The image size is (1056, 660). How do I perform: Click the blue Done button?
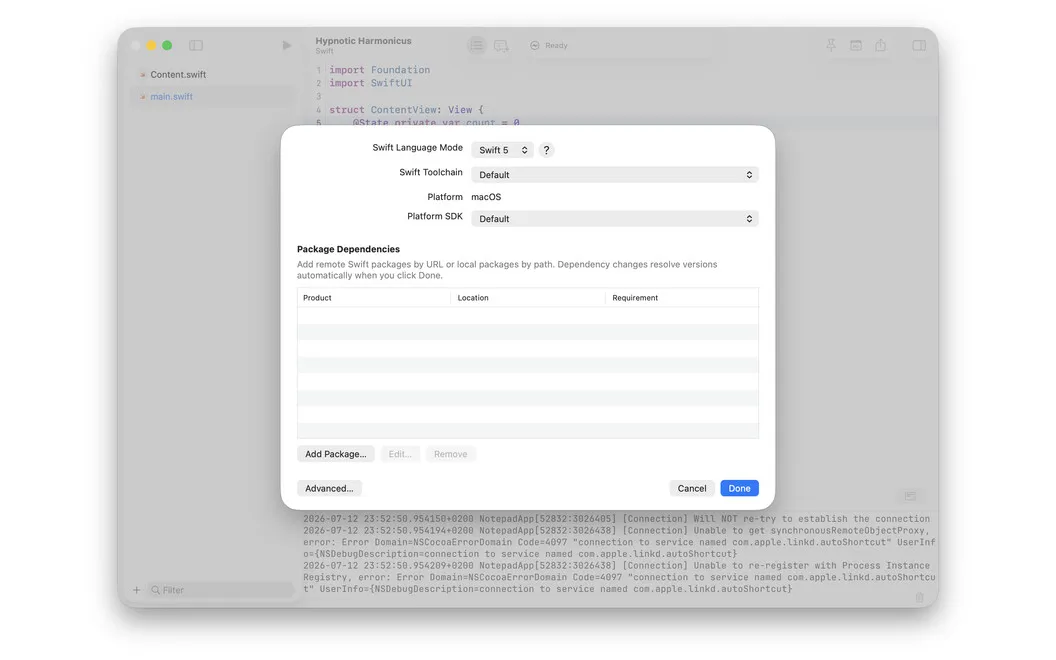coord(739,488)
